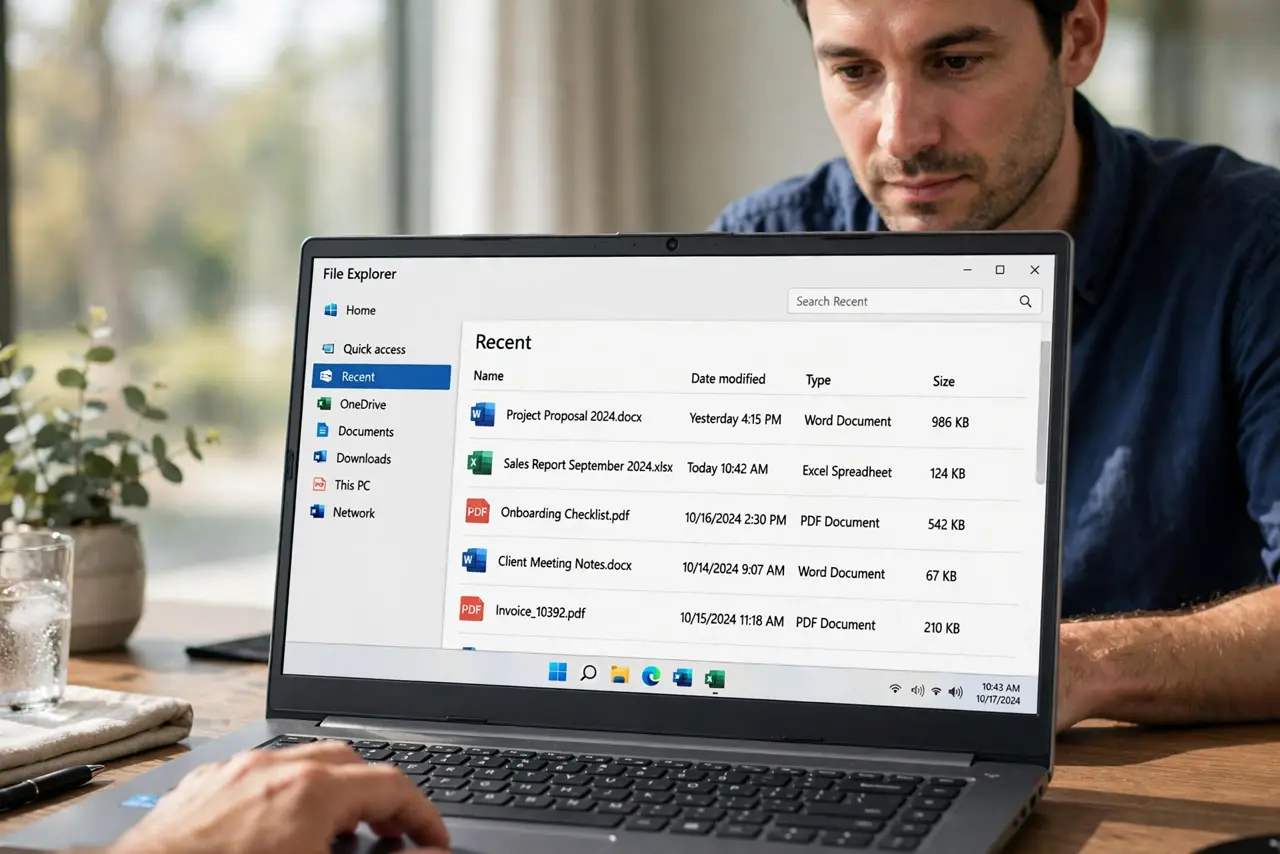Screen dimensions: 1280x854
Task: Select the PDF icon of Invoice_10392.pdf
Action: (471, 609)
